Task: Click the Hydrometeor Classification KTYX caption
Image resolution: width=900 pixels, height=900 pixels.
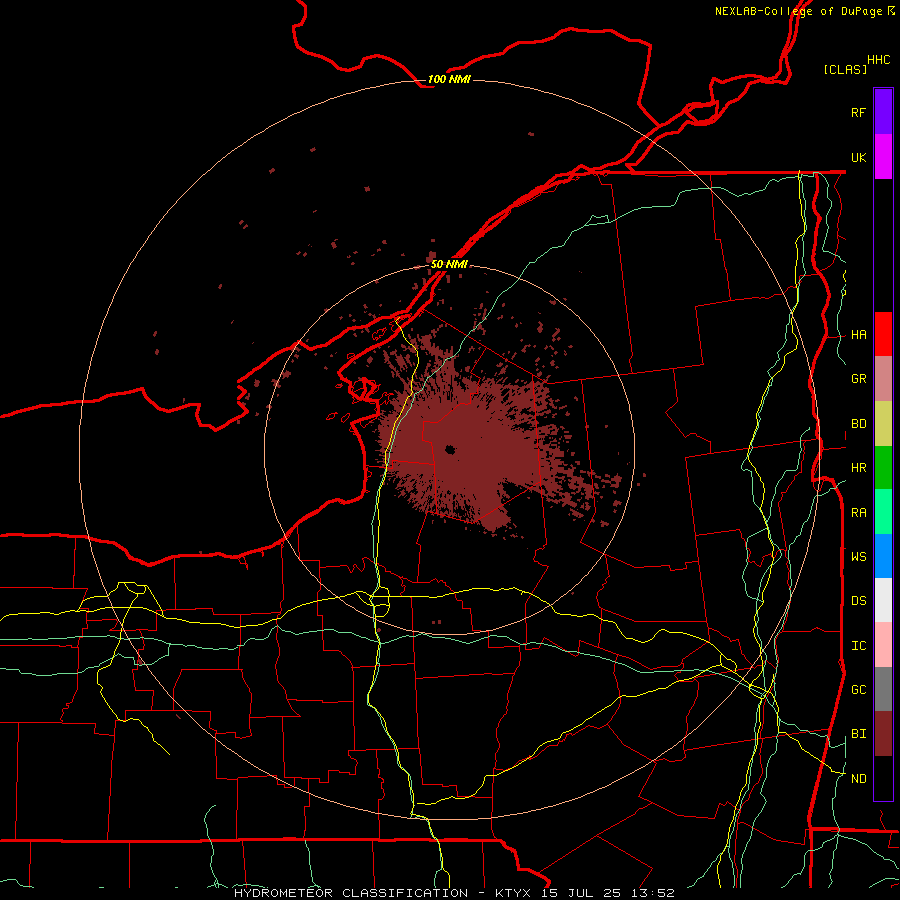Action: 454,893
